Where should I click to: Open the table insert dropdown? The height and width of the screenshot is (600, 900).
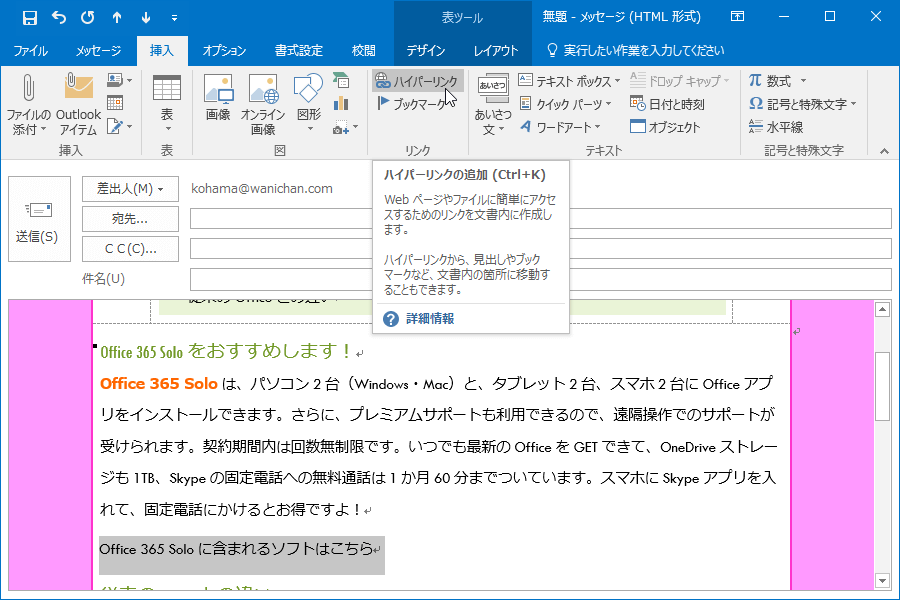point(166,104)
